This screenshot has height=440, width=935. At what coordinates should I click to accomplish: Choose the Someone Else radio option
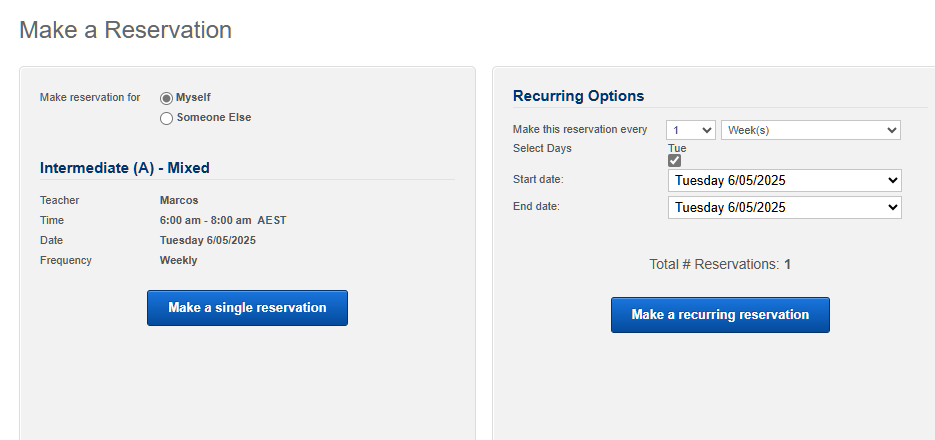(166, 118)
